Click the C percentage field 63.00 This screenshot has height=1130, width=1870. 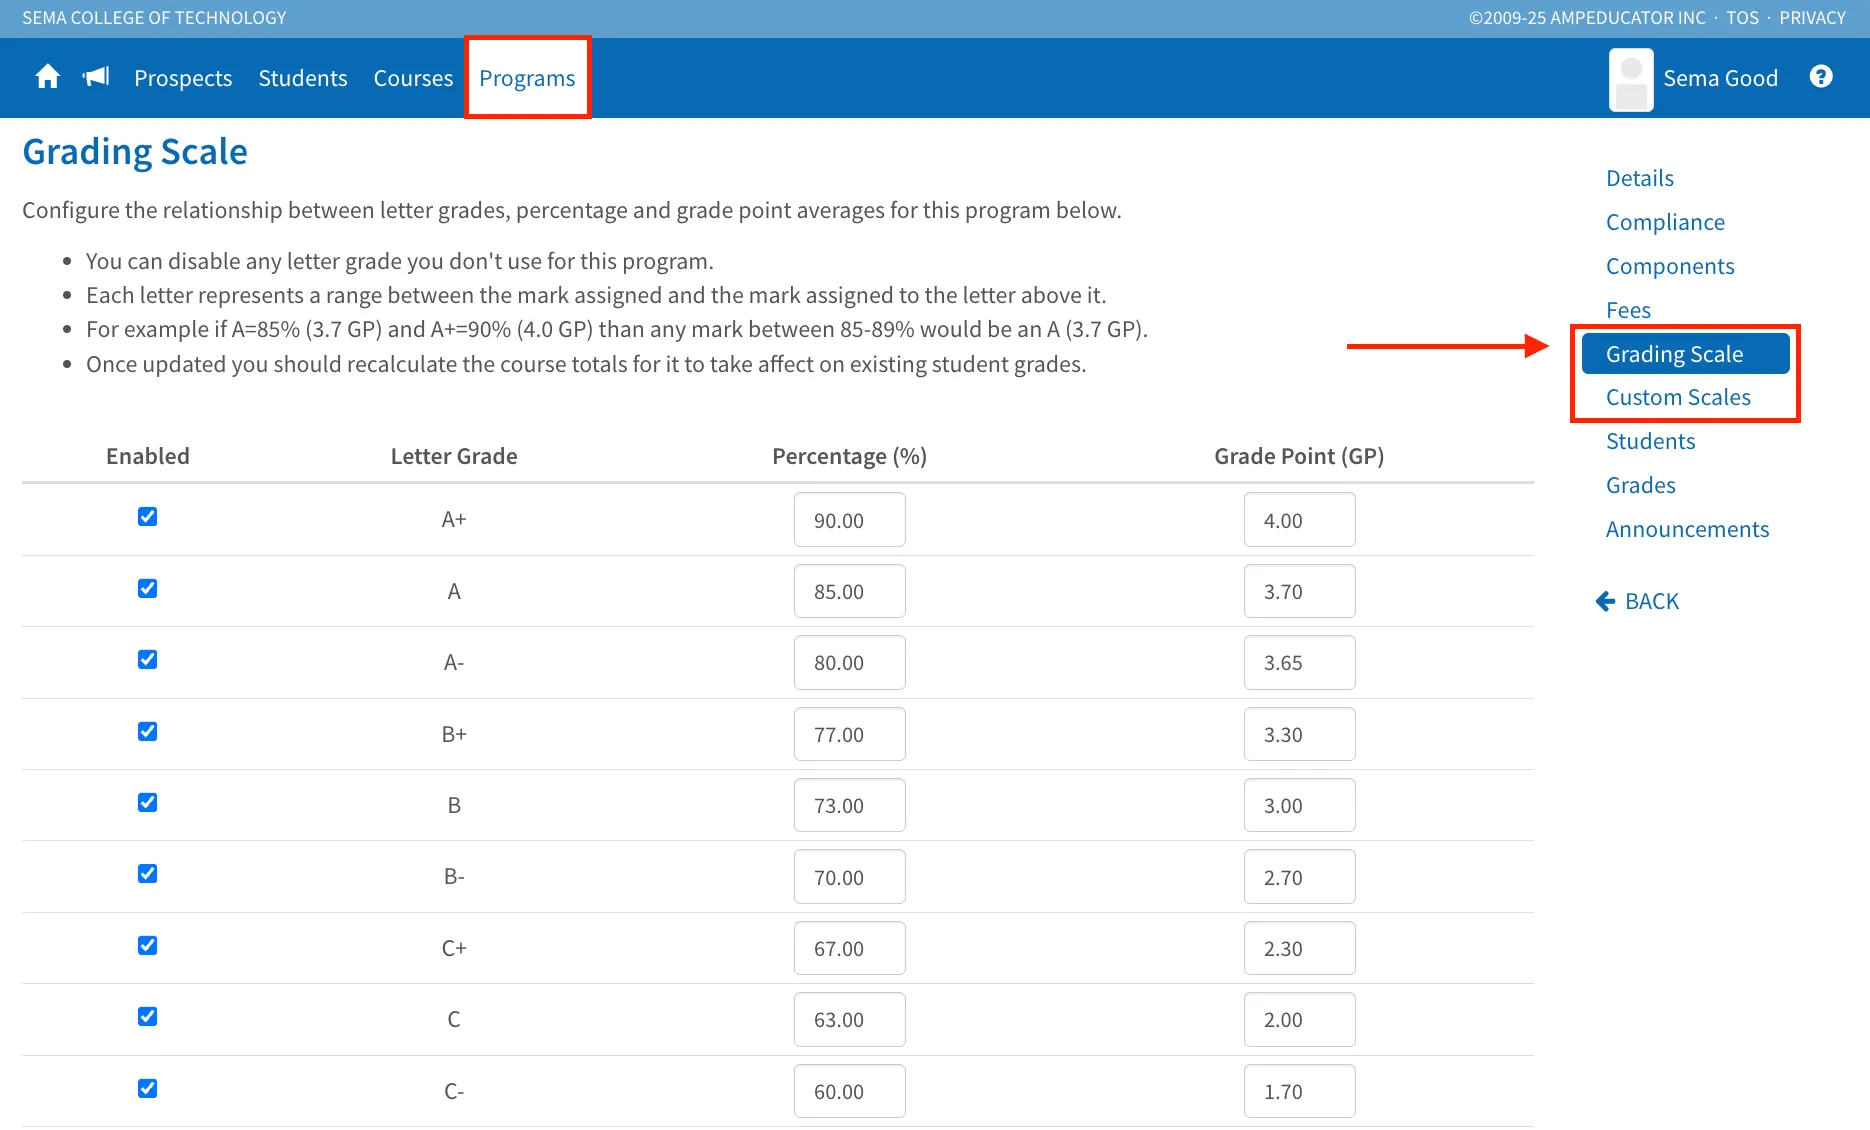pyautogui.click(x=850, y=1019)
